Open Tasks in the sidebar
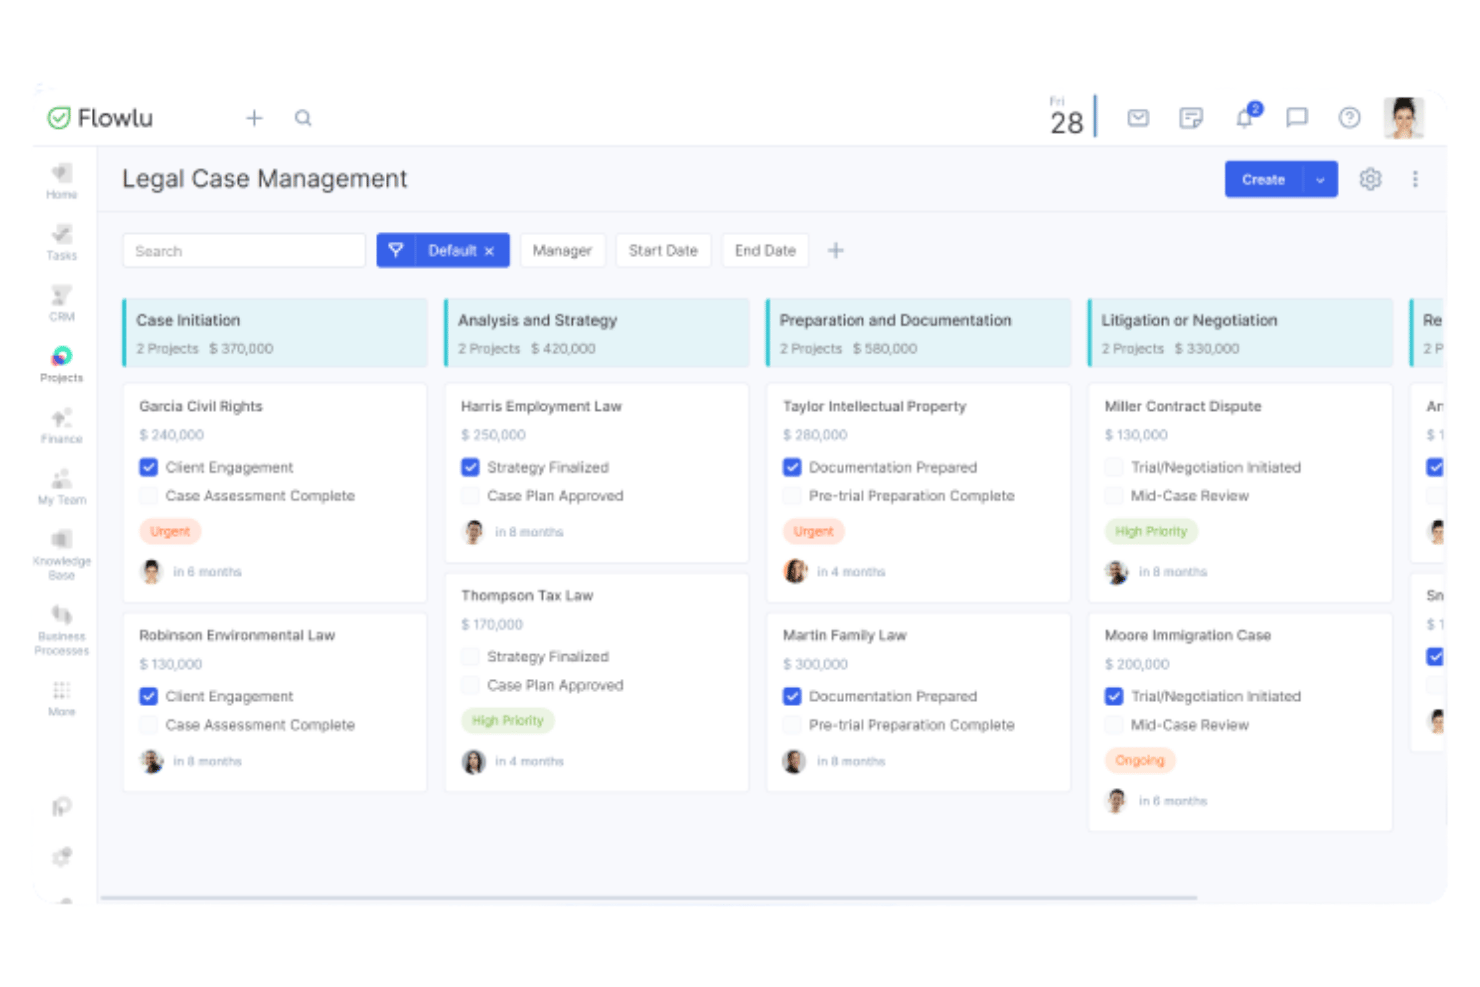1480x987 pixels. tap(62, 242)
